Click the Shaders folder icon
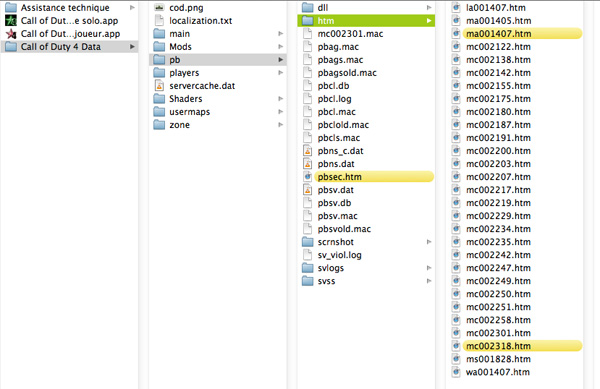The image size is (600, 389). click(159, 99)
